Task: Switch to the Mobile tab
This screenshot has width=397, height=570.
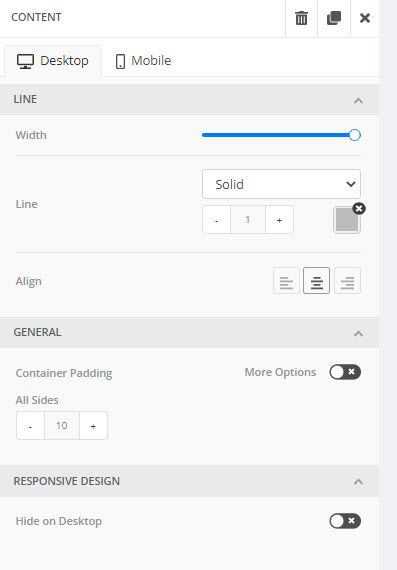Action: click(x=143, y=61)
